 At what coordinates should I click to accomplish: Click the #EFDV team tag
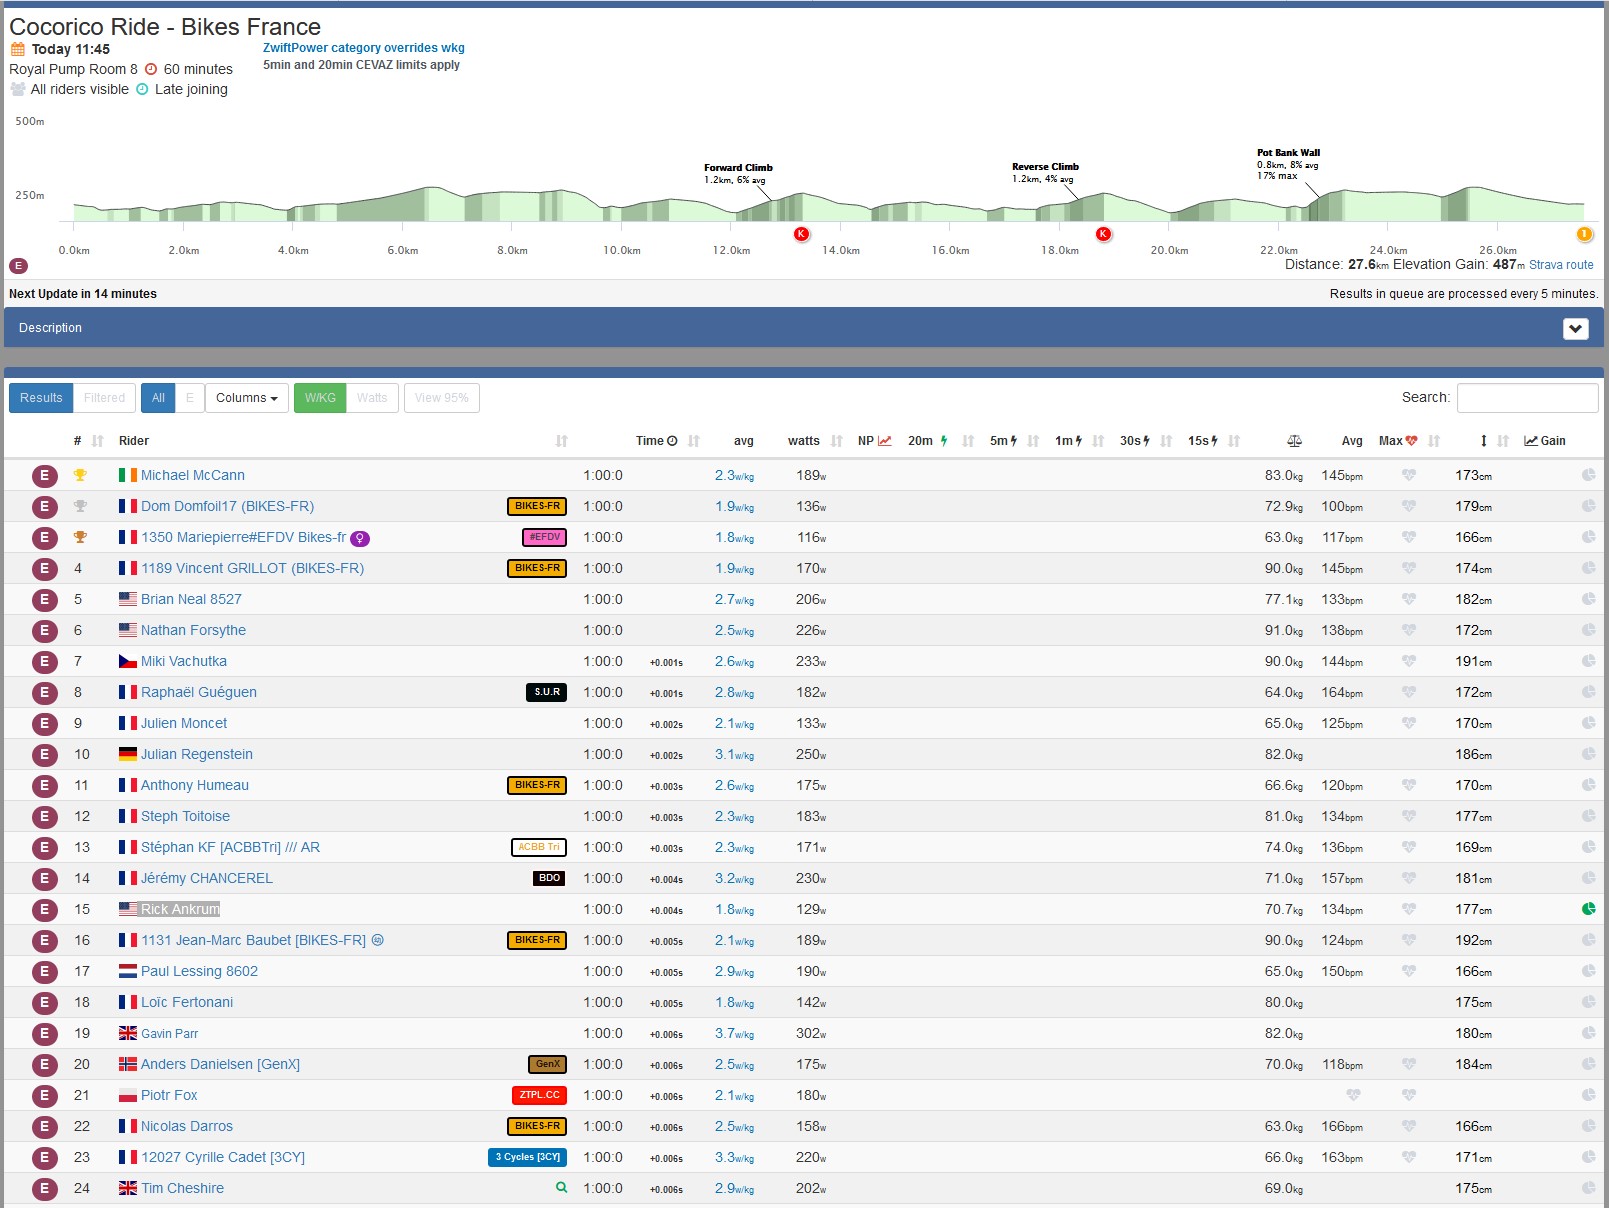[x=544, y=537]
